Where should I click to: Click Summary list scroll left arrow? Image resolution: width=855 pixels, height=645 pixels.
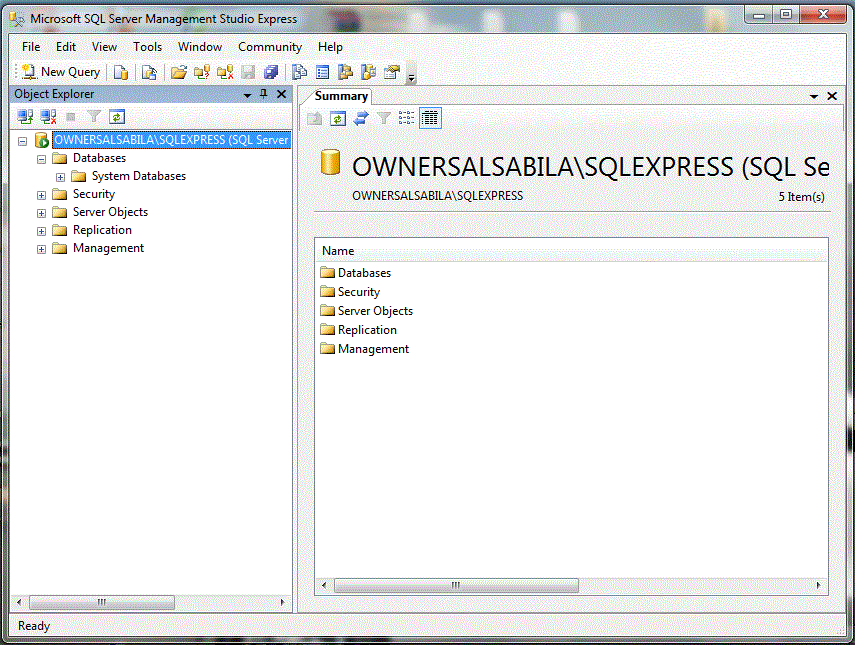click(324, 586)
